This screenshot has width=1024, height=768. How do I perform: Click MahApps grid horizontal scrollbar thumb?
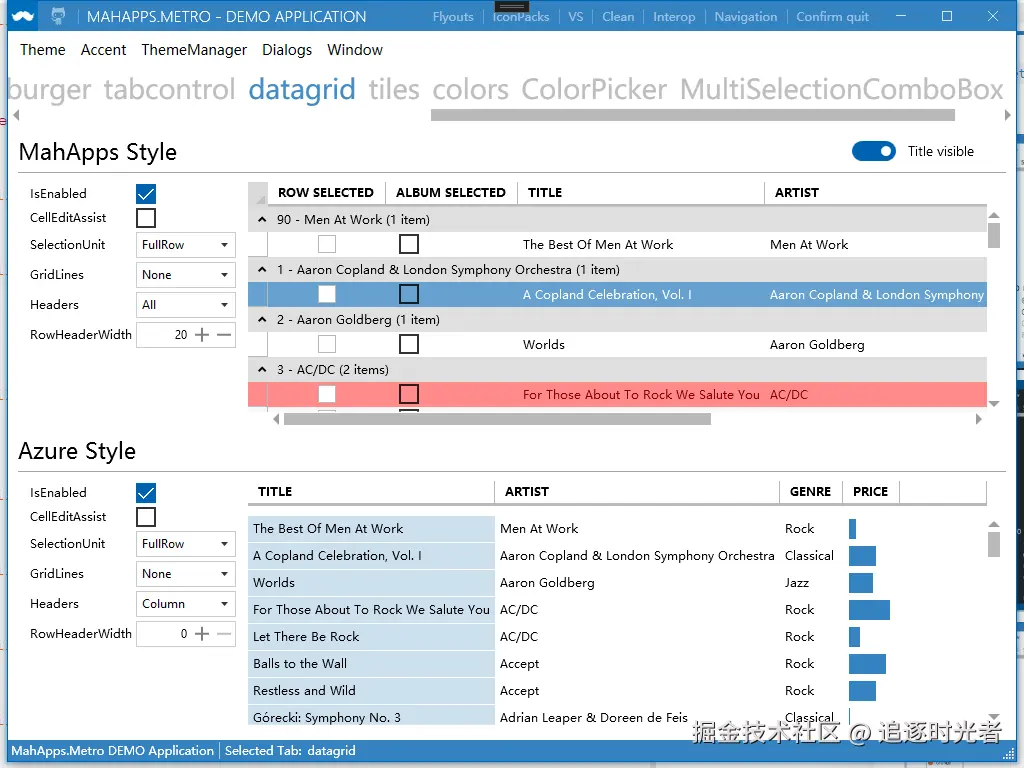497,419
